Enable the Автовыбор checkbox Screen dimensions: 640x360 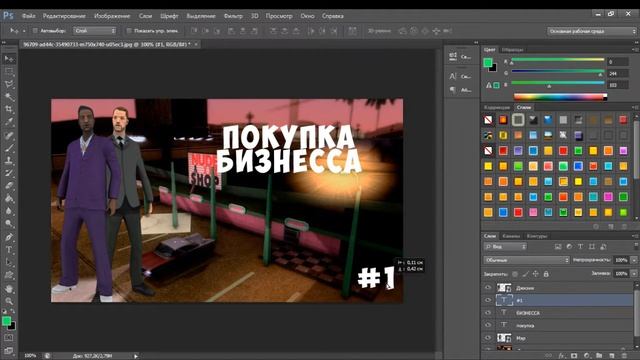(x=35, y=31)
